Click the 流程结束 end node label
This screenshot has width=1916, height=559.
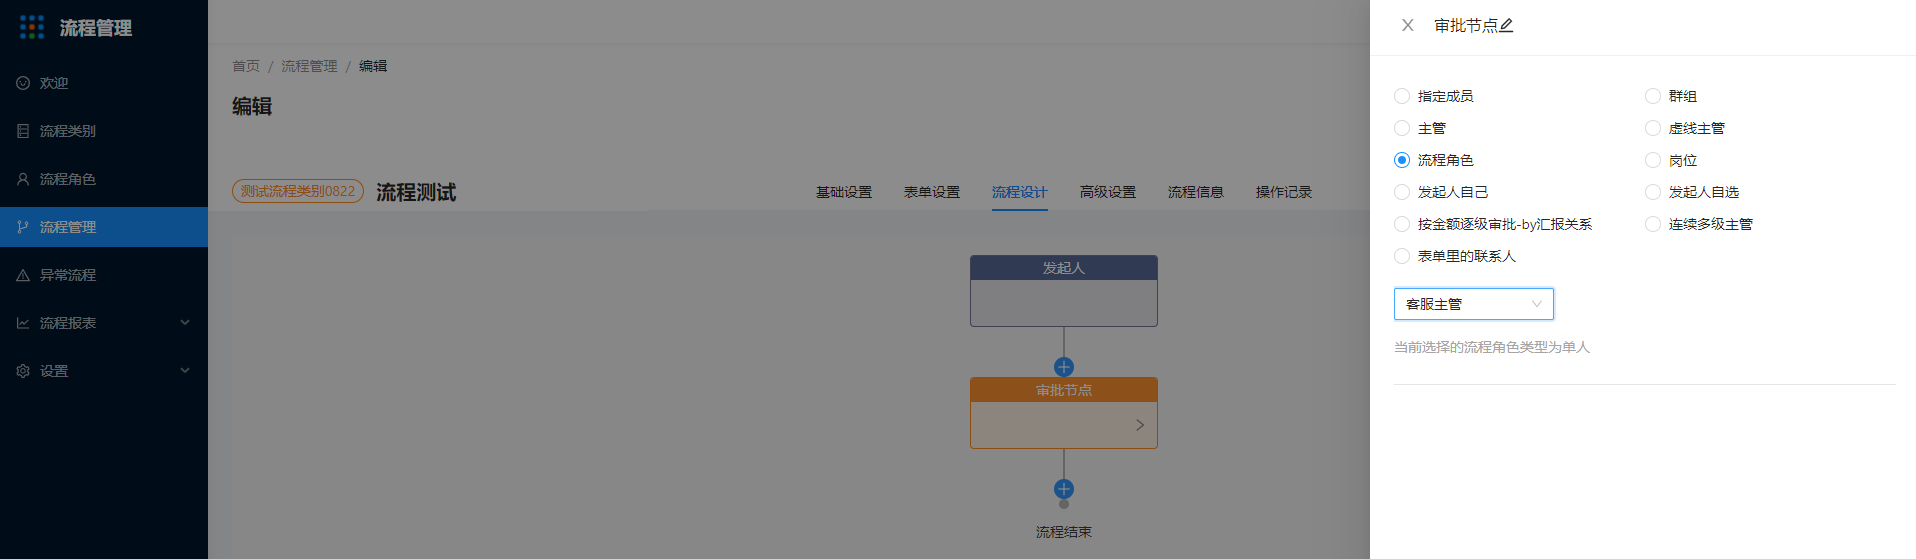pyautogui.click(x=1064, y=532)
